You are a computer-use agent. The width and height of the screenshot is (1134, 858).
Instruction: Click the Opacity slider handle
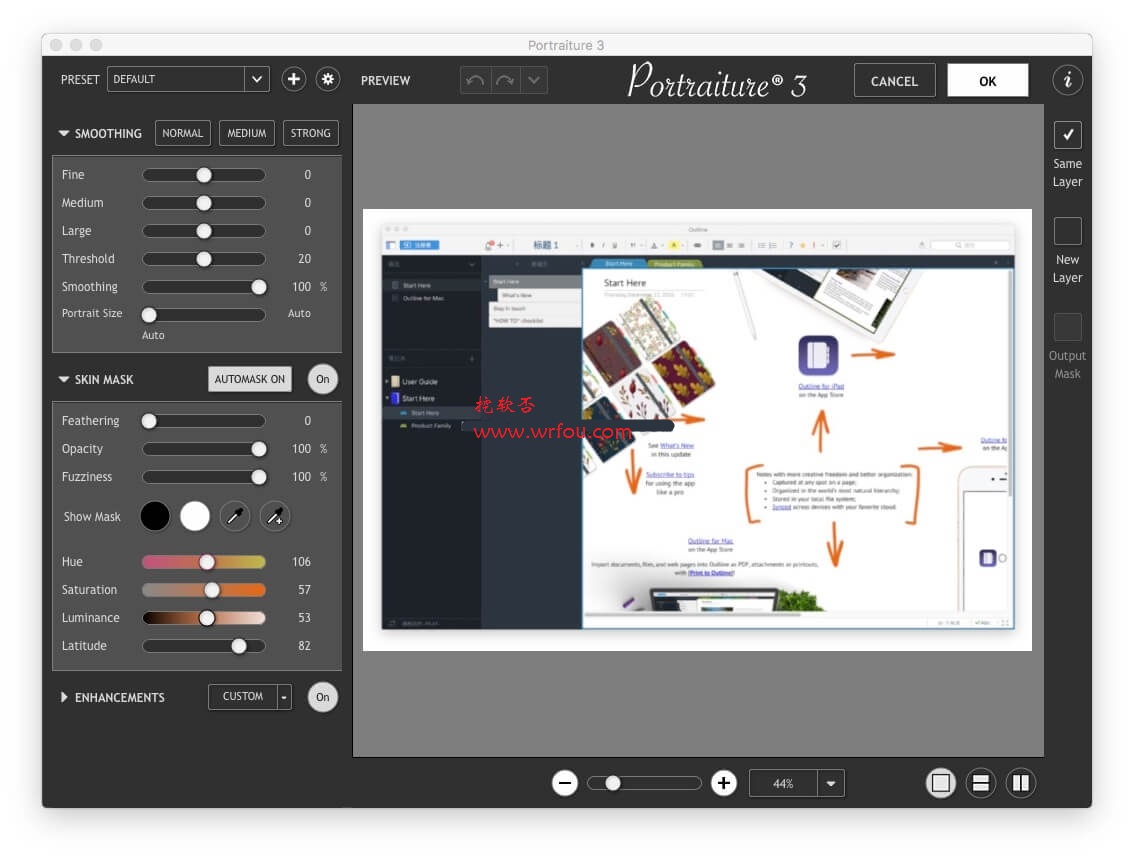click(x=259, y=449)
